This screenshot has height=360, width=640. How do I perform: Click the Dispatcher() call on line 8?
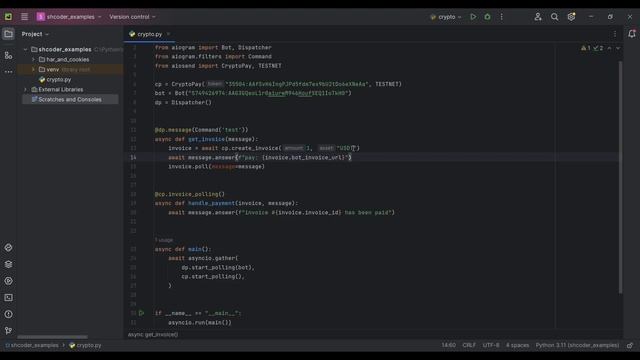pos(191,102)
